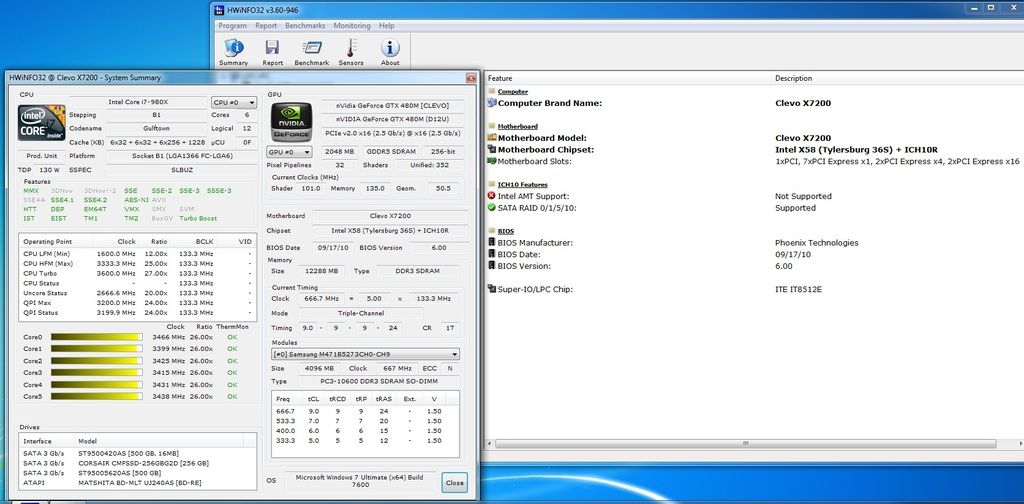Select the ST9500420AS drive row
This screenshot has width=1024, height=504.
pos(138,453)
